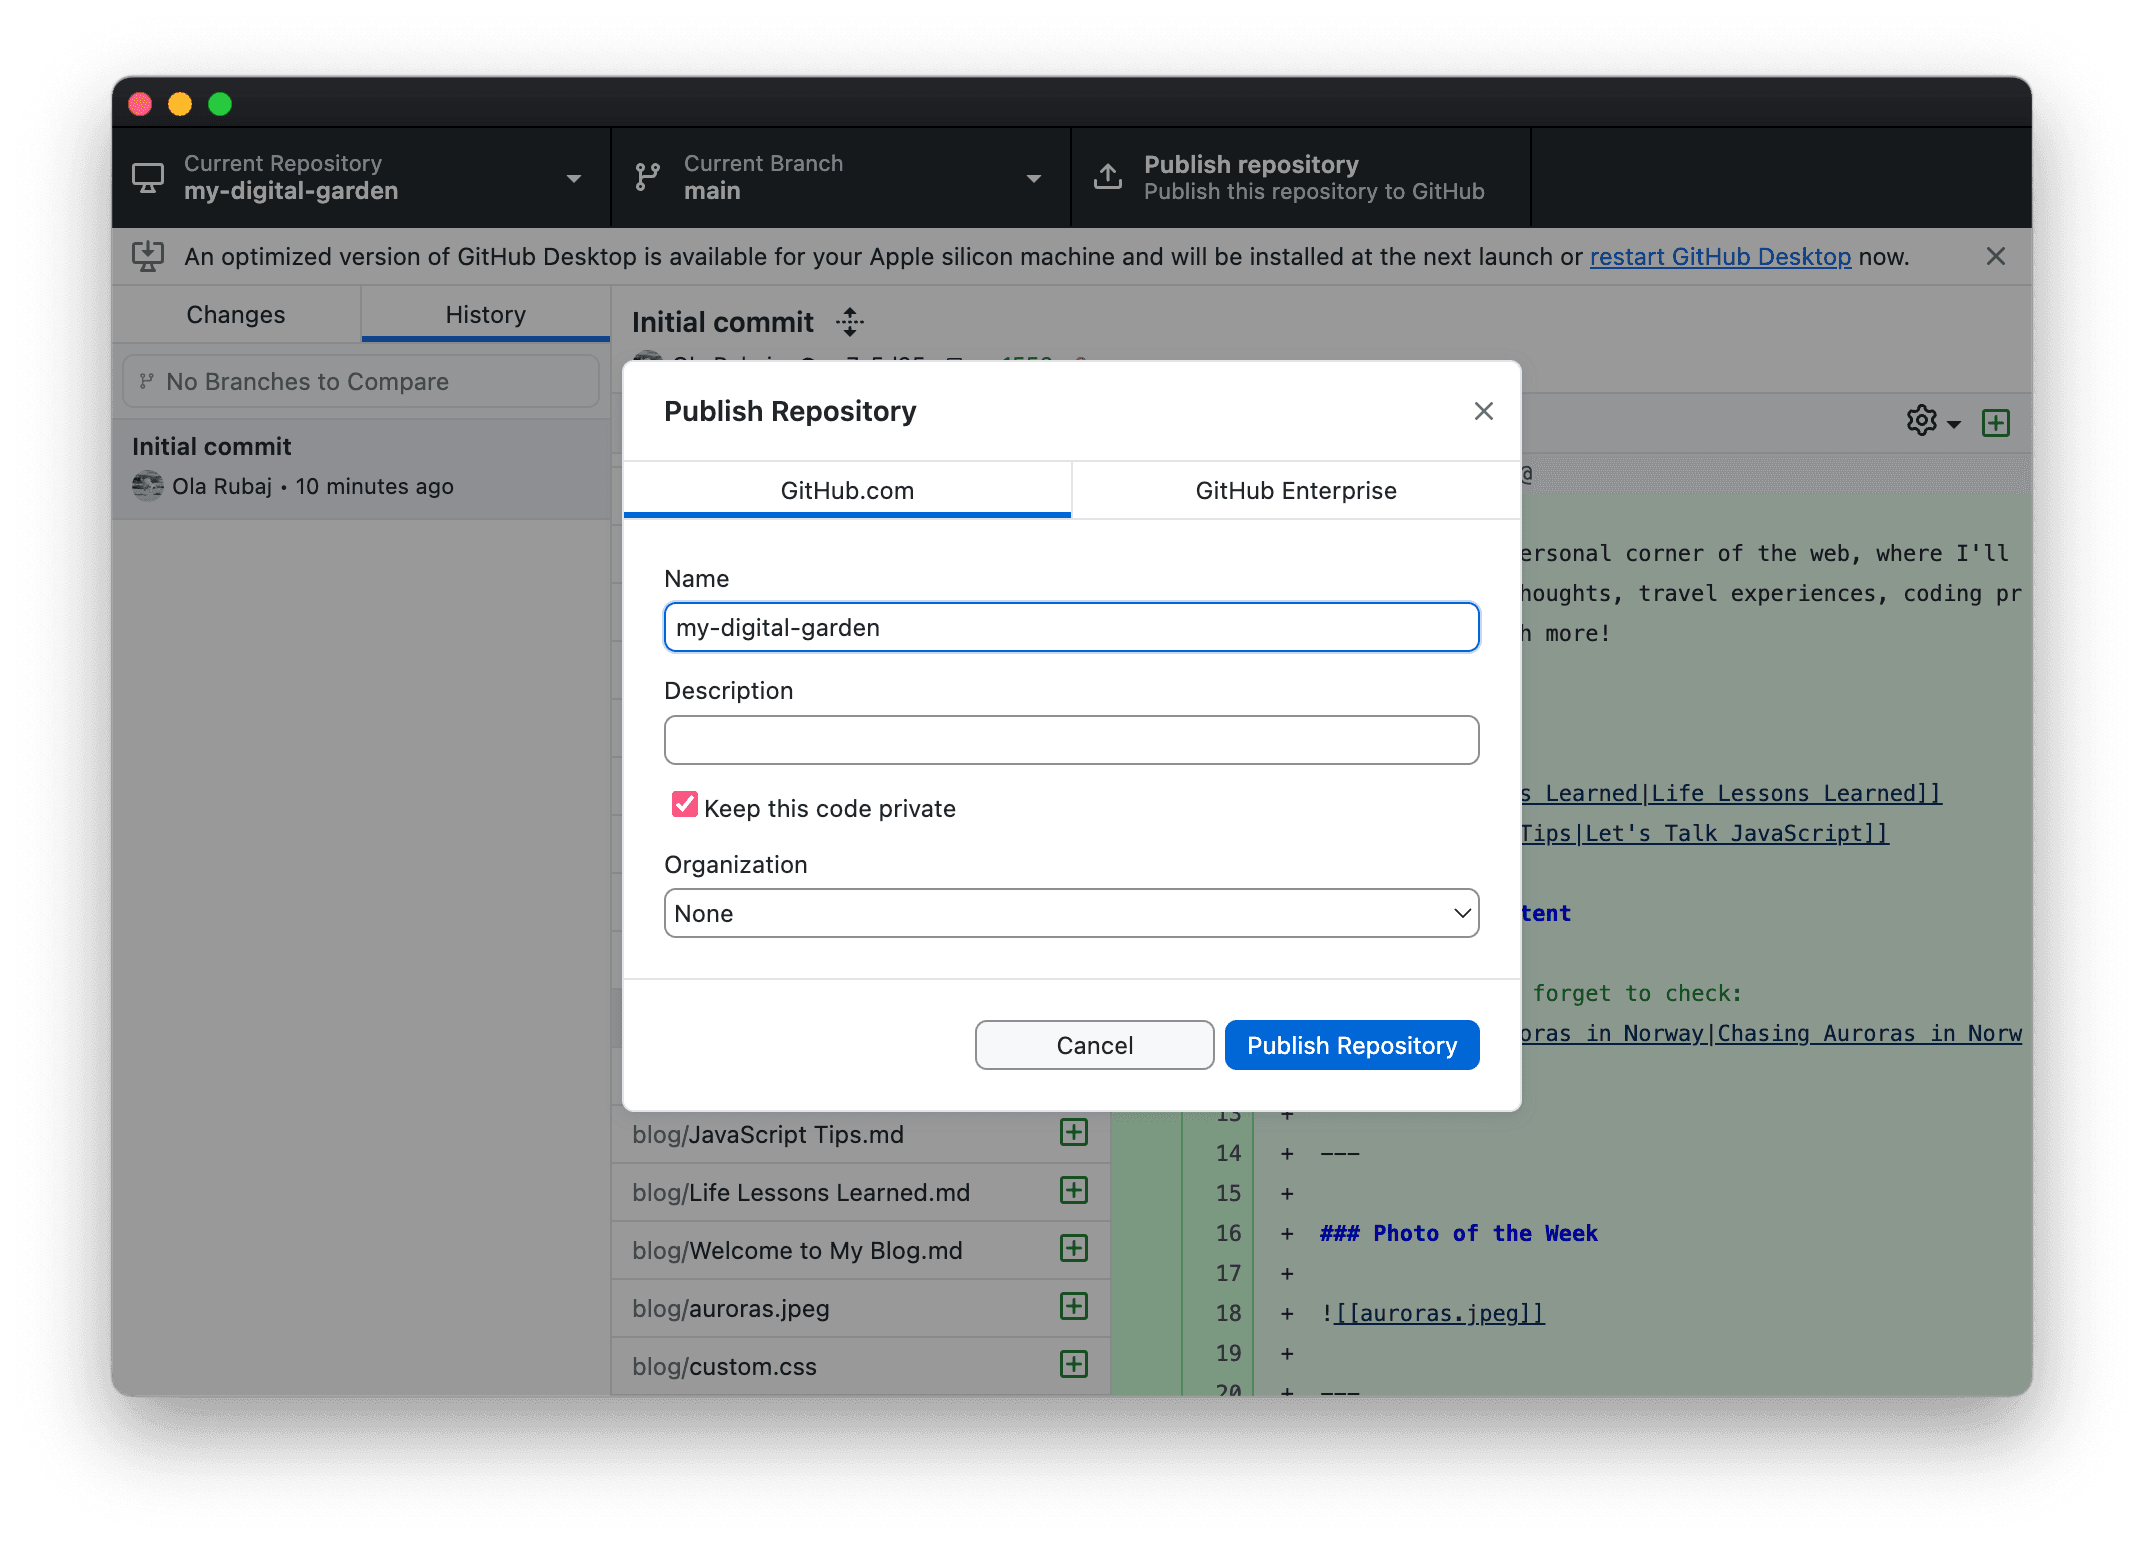Click added icon for auroras.jpeg
The height and width of the screenshot is (1544, 2144).
[1074, 1307]
